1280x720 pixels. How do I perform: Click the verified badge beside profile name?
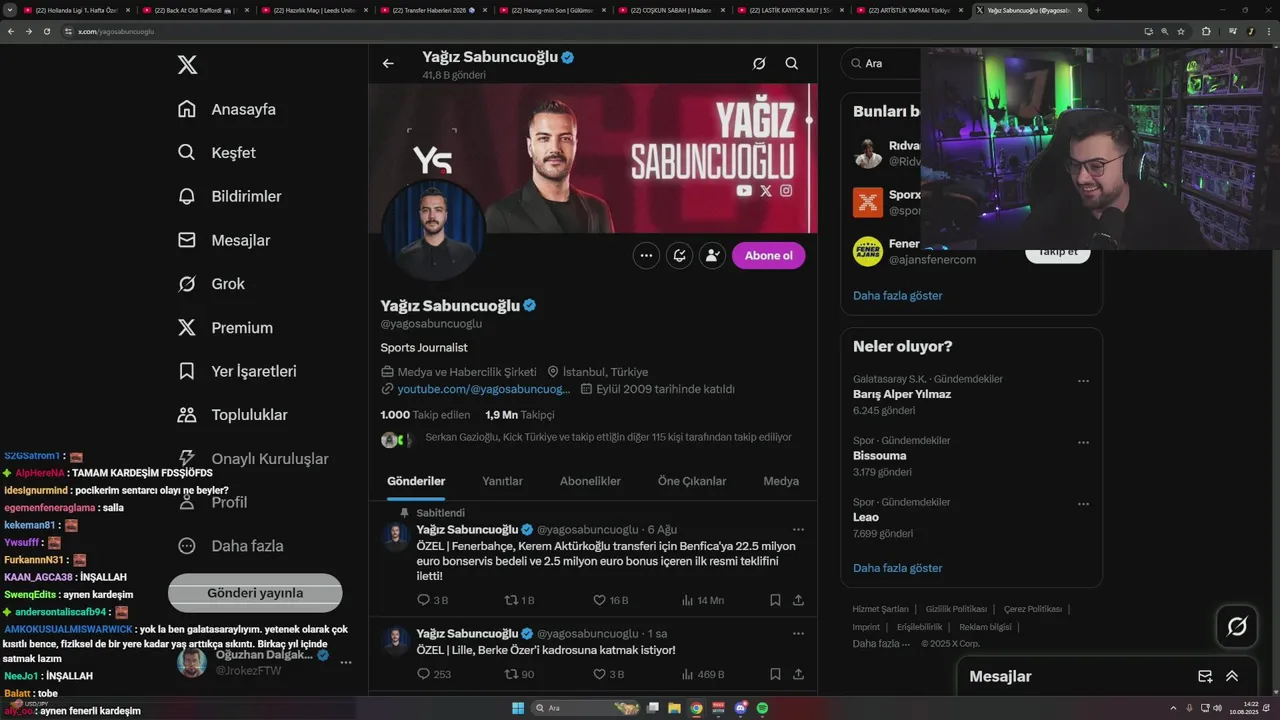[x=530, y=305]
